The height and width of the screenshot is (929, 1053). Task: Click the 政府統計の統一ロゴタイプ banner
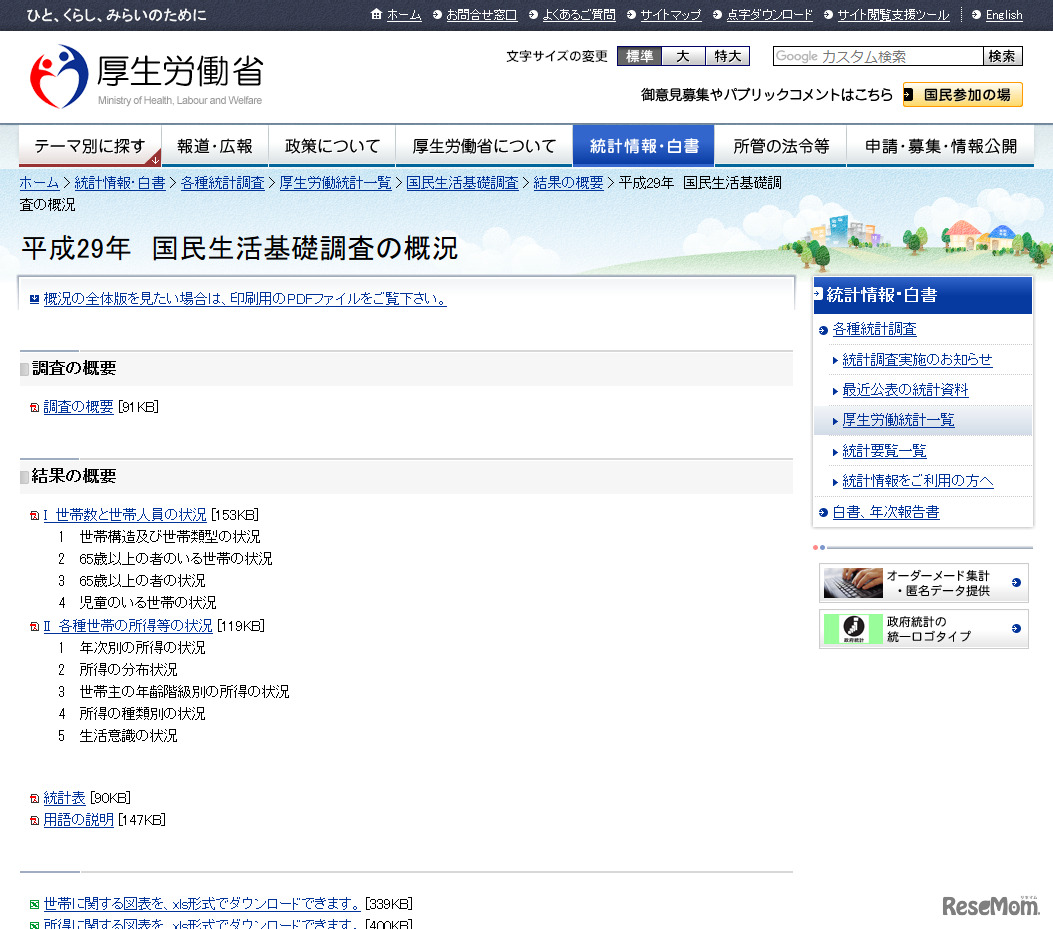[x=922, y=630]
